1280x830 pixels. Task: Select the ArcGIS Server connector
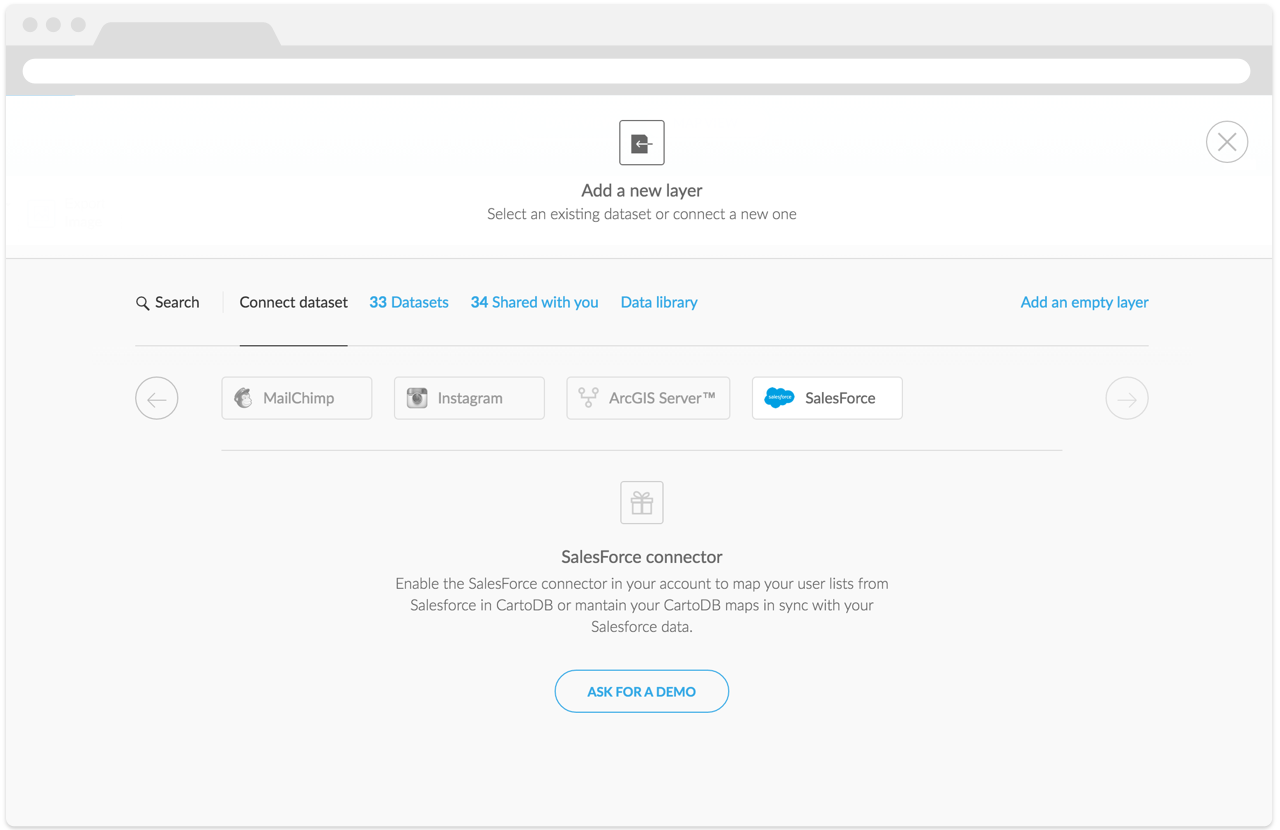coord(648,398)
